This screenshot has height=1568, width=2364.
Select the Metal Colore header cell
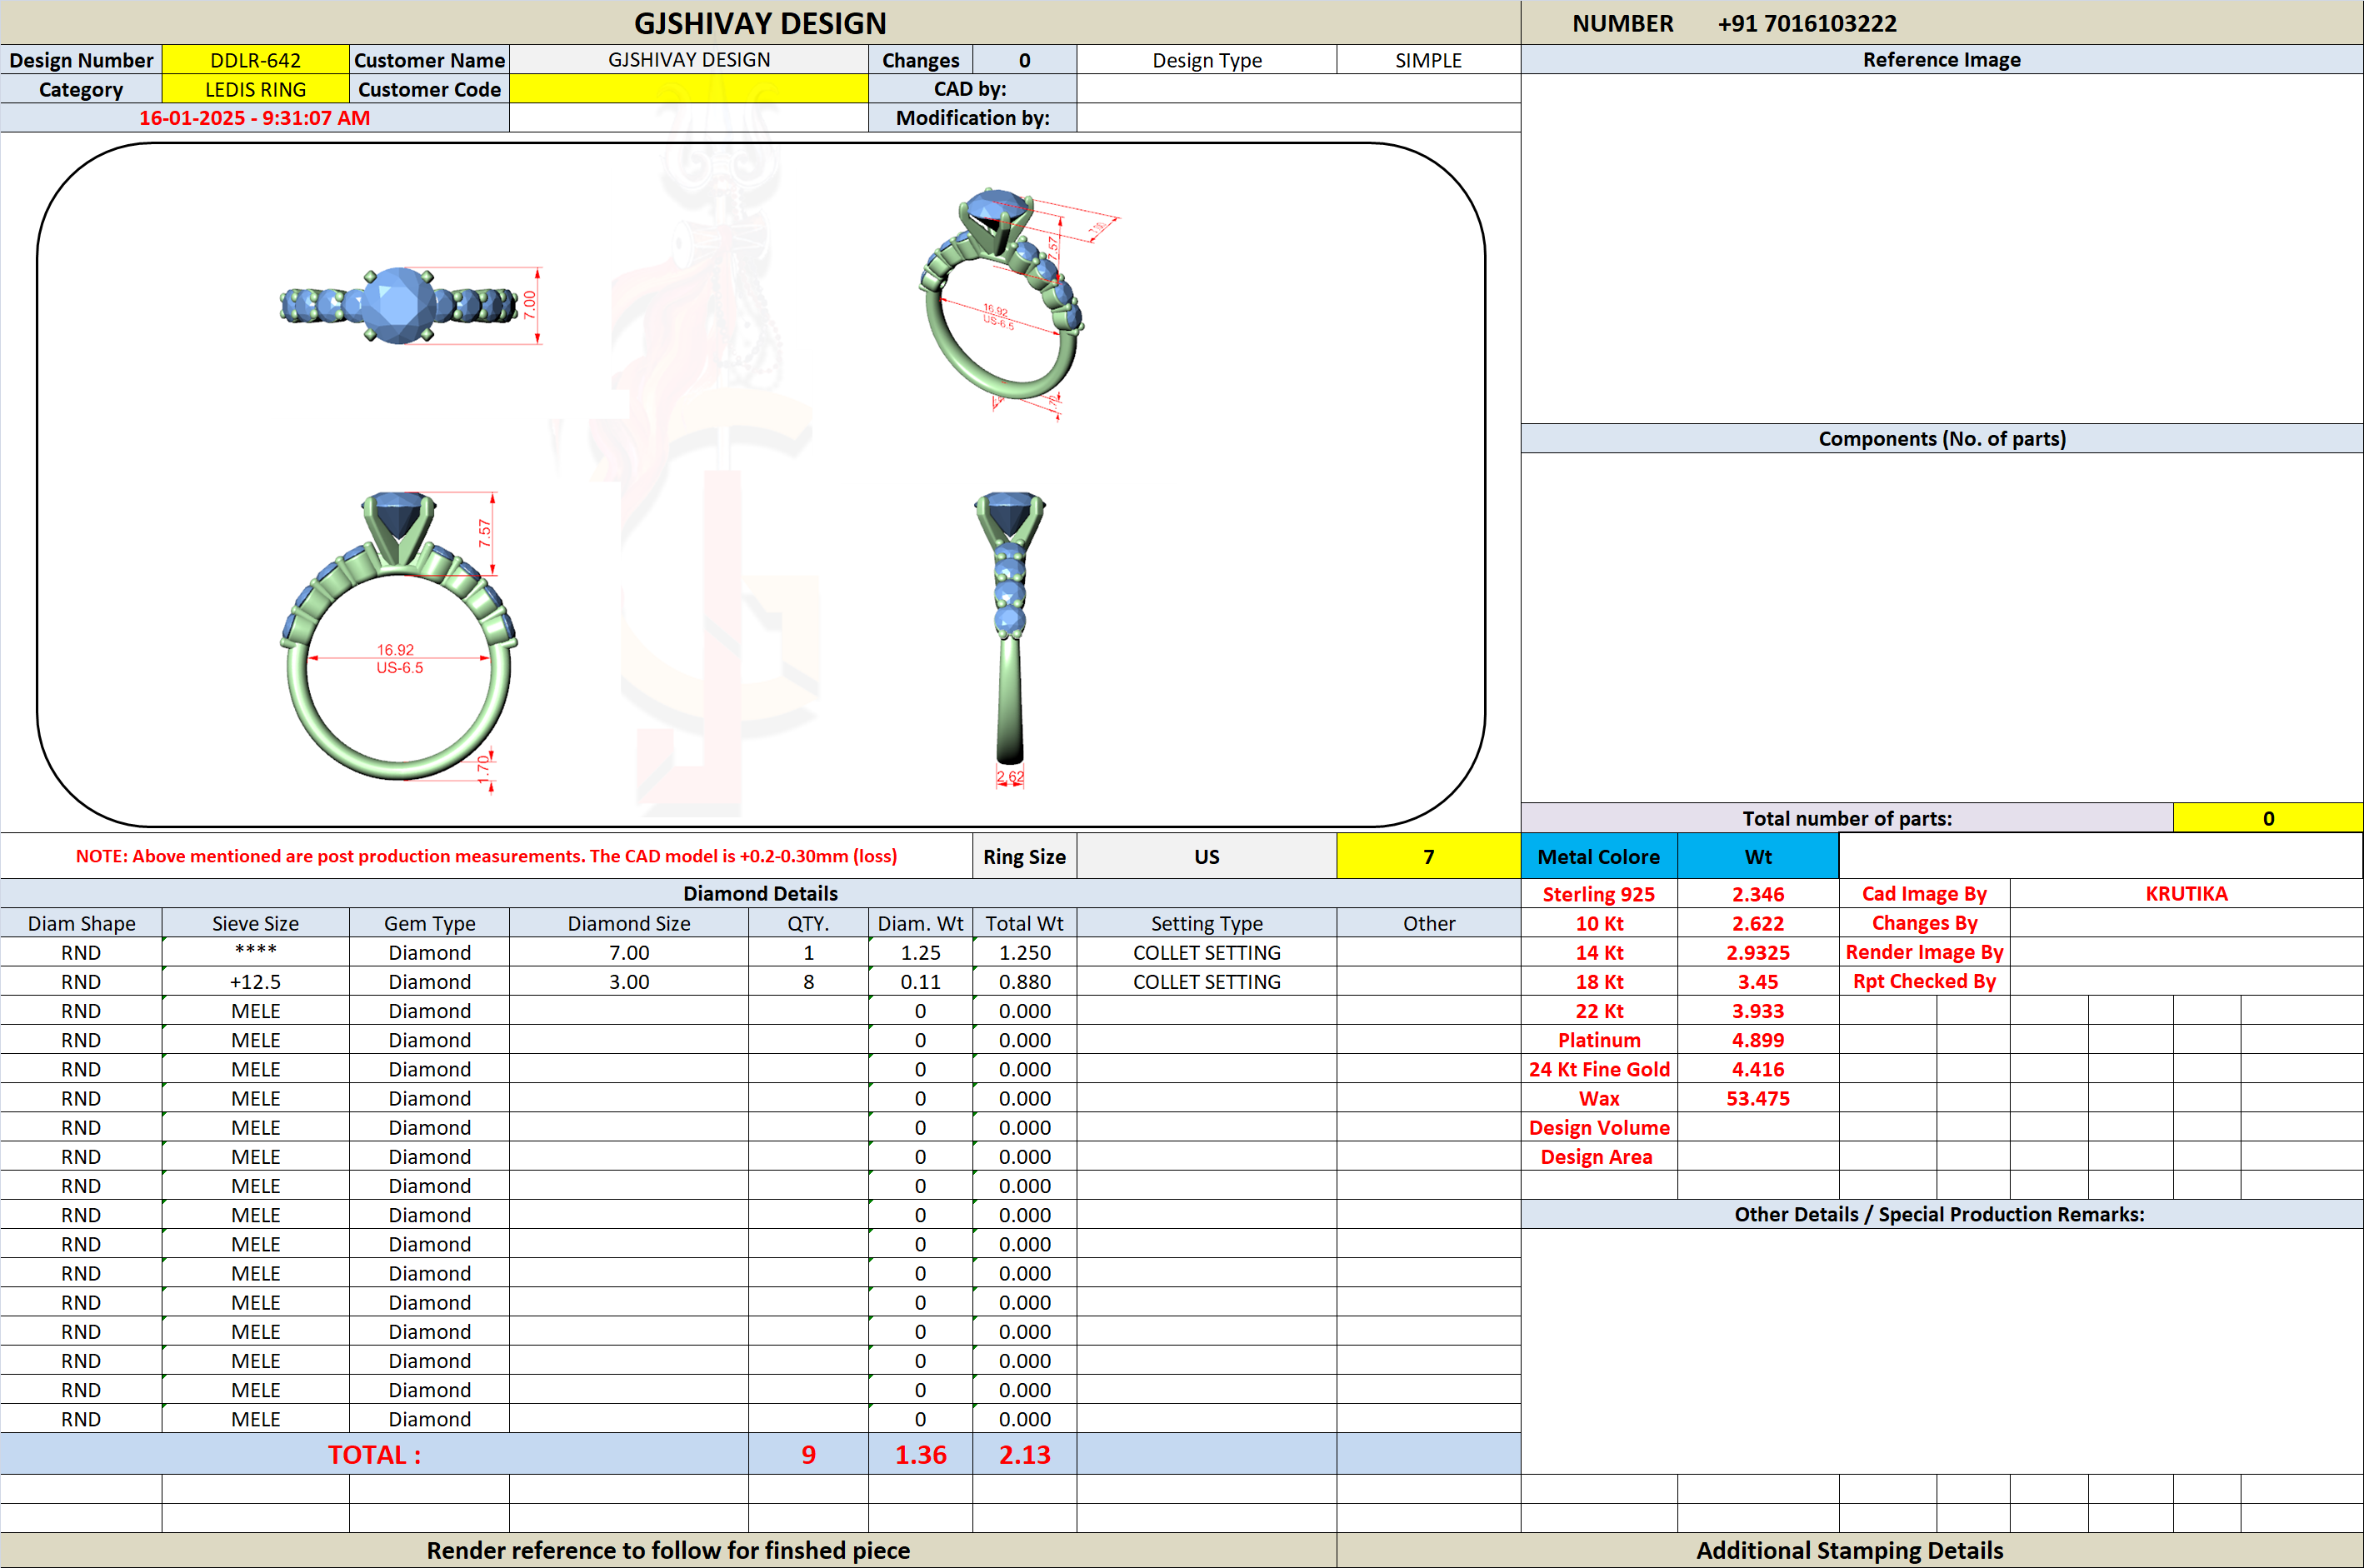coord(1598,856)
